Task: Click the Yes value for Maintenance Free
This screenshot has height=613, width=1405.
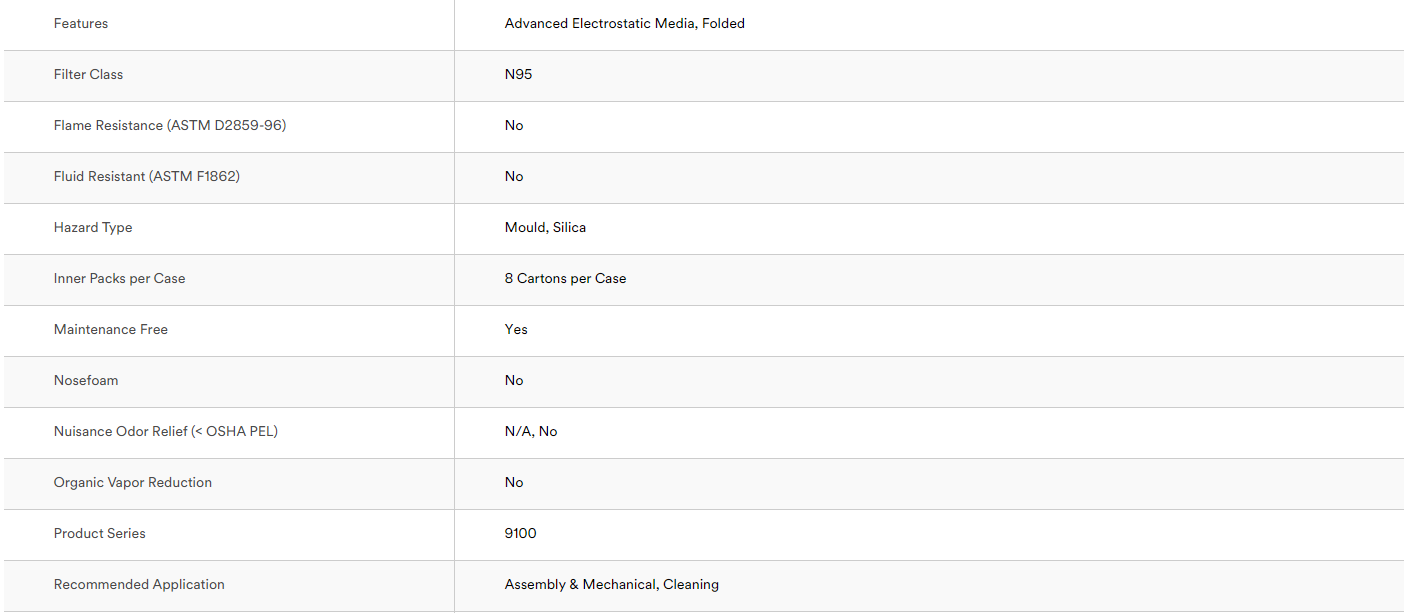Action: pyautogui.click(x=516, y=329)
